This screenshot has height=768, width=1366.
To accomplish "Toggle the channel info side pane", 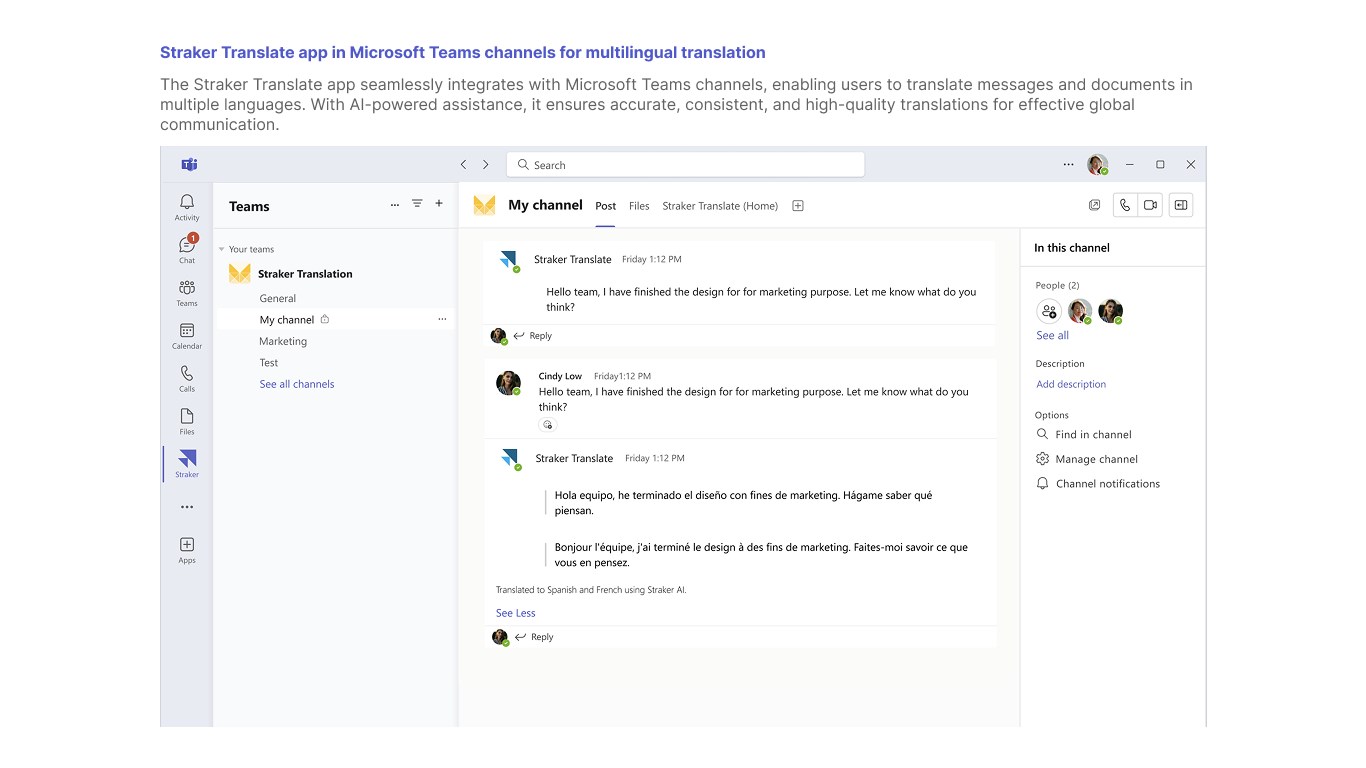I will point(1181,205).
